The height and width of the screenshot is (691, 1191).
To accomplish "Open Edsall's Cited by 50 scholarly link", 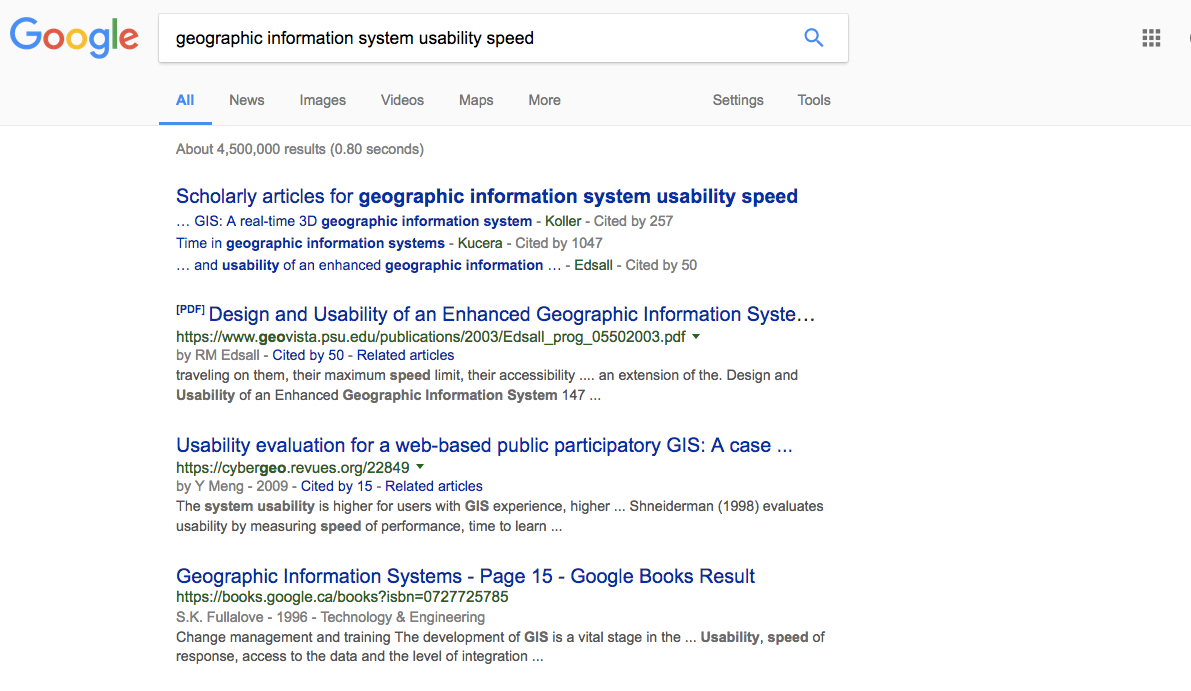I will pyautogui.click(x=661, y=265).
